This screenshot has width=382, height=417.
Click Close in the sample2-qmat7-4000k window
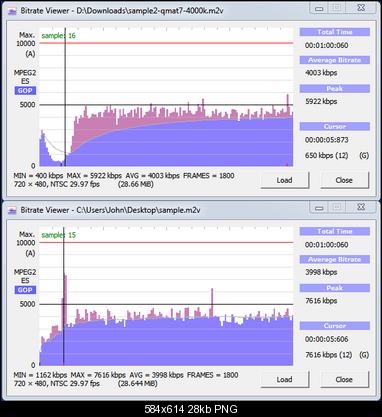pos(344,180)
